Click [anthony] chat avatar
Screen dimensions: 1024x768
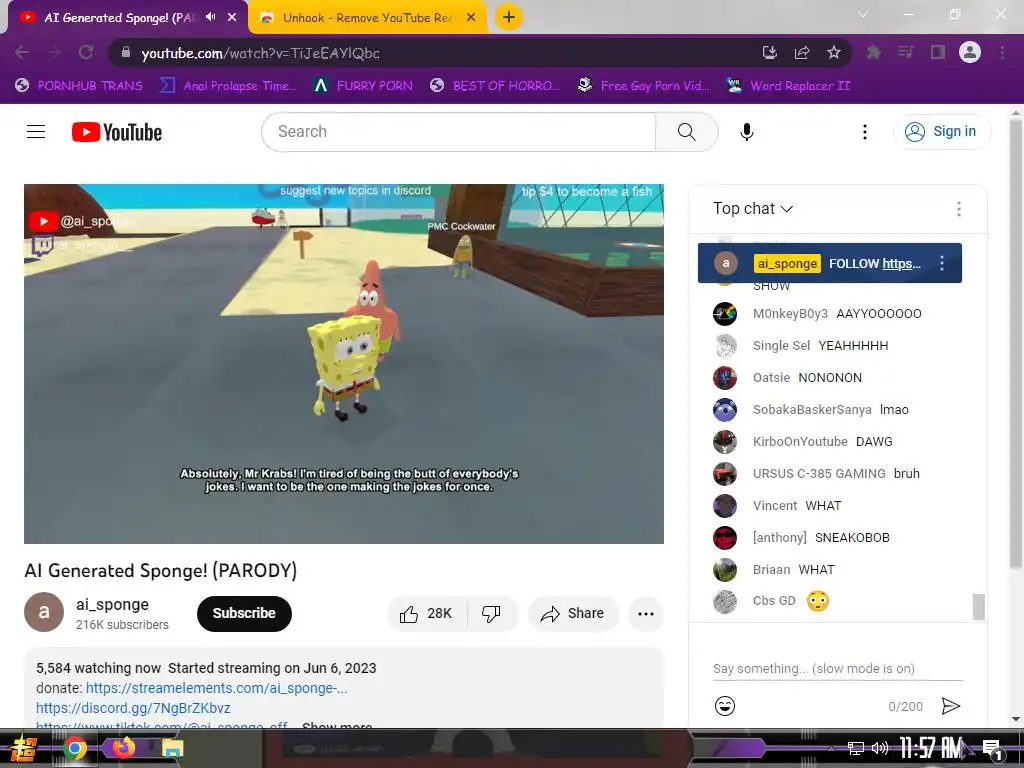(725, 537)
